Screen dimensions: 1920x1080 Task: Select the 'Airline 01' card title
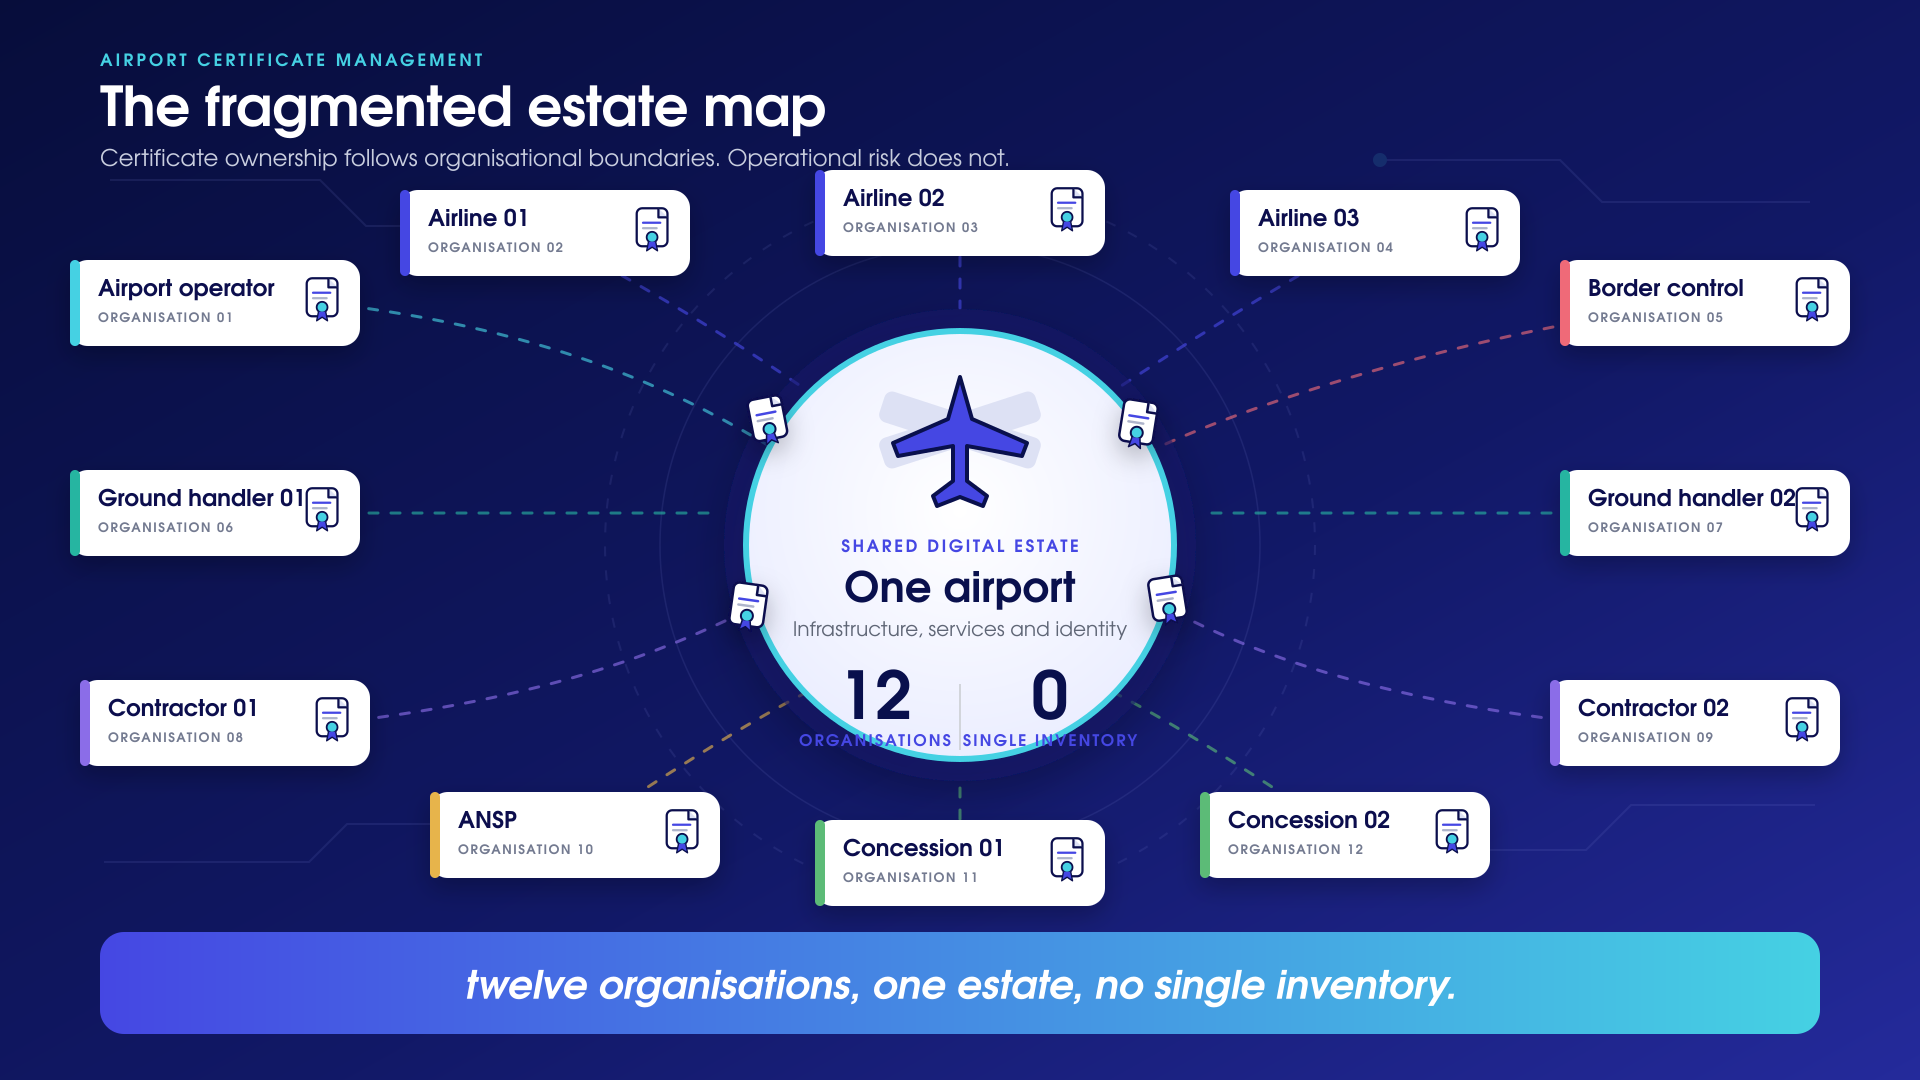[x=478, y=218]
